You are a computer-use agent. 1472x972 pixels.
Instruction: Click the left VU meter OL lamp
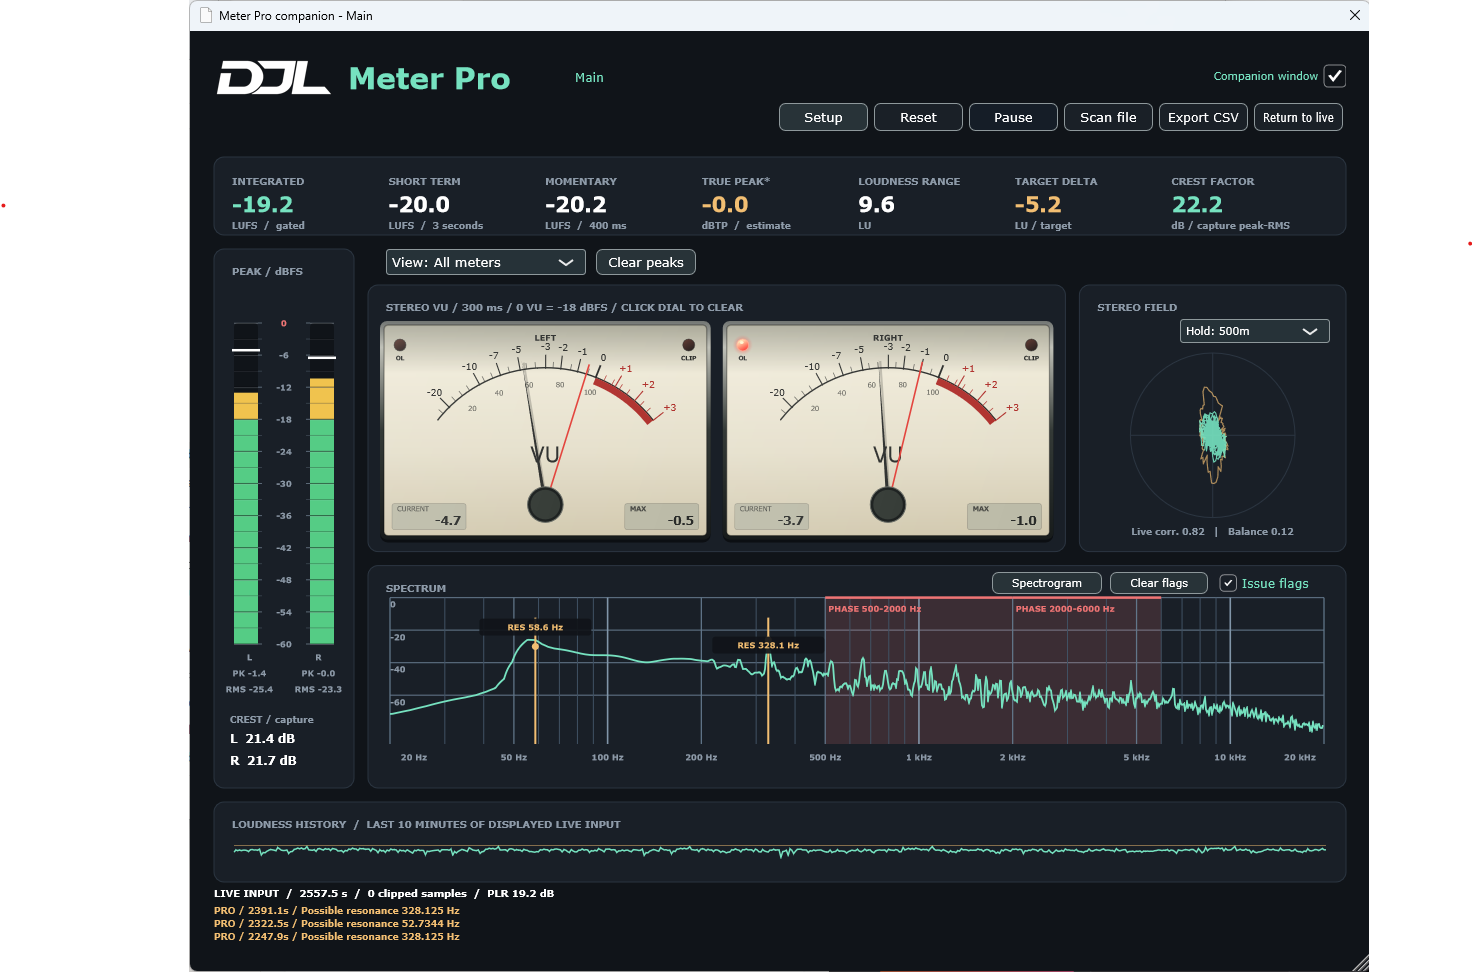pyautogui.click(x=400, y=345)
